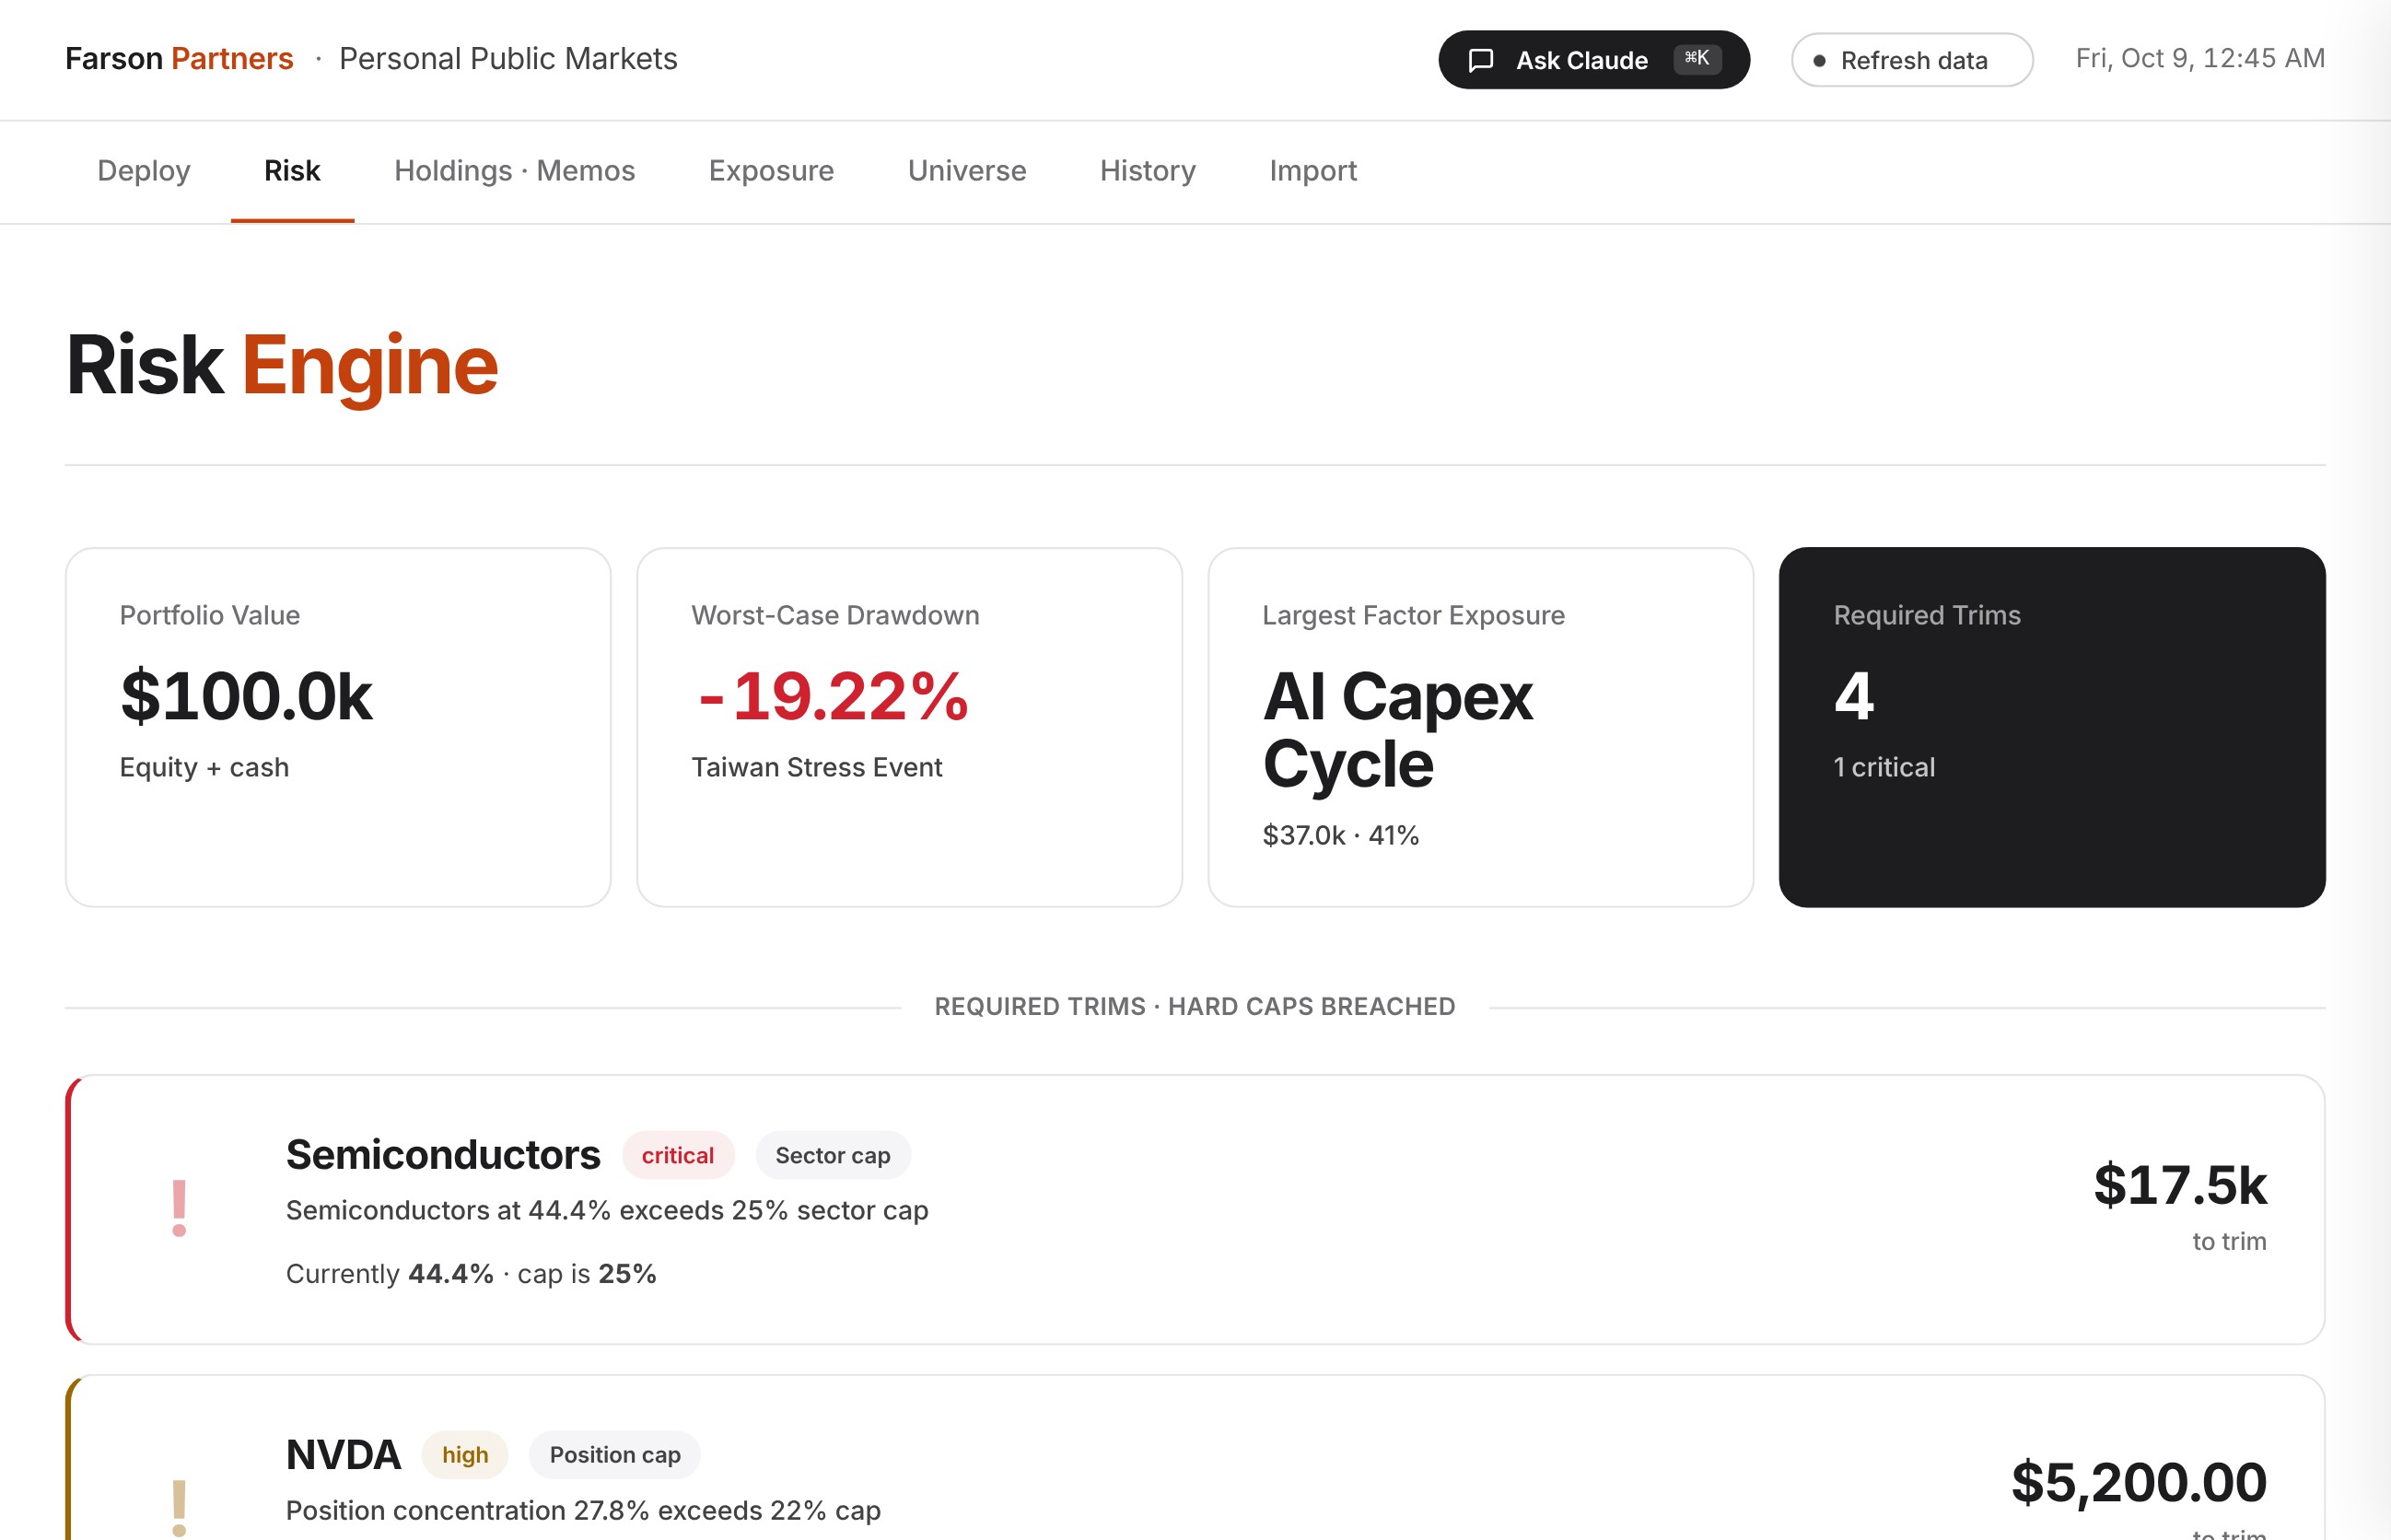2391x1540 pixels.
Task: Click the amber exclamation icon on NVDA card
Action: [179, 1507]
